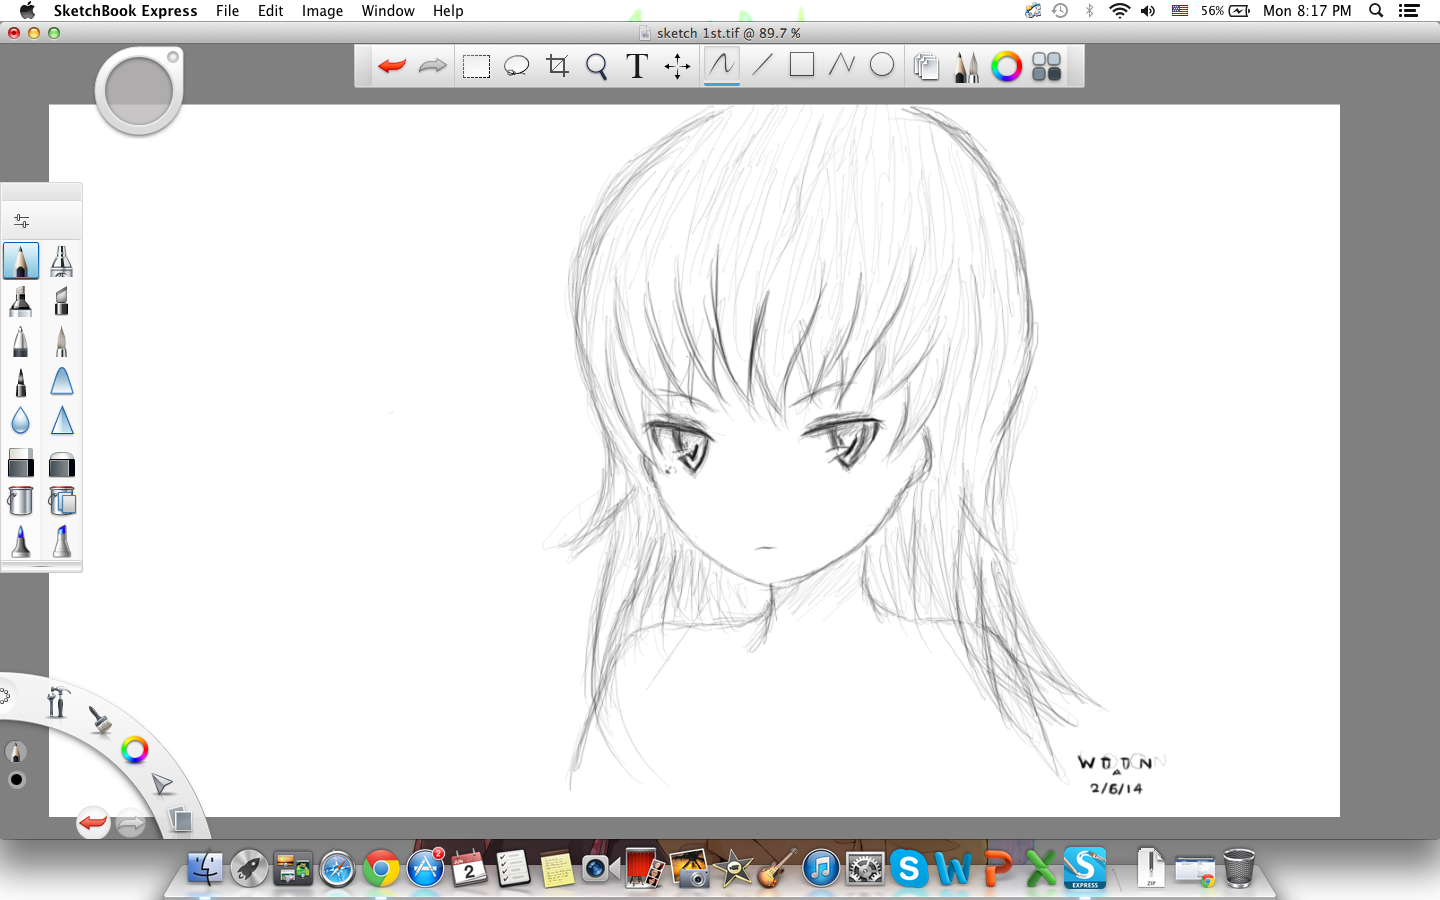Image resolution: width=1440 pixels, height=900 pixels.
Task: Click current pencil brush indicator in Lagoon
Action: tap(15, 751)
